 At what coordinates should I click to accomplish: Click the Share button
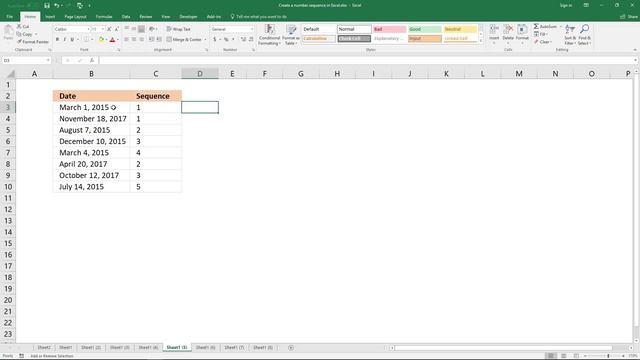coord(629,17)
